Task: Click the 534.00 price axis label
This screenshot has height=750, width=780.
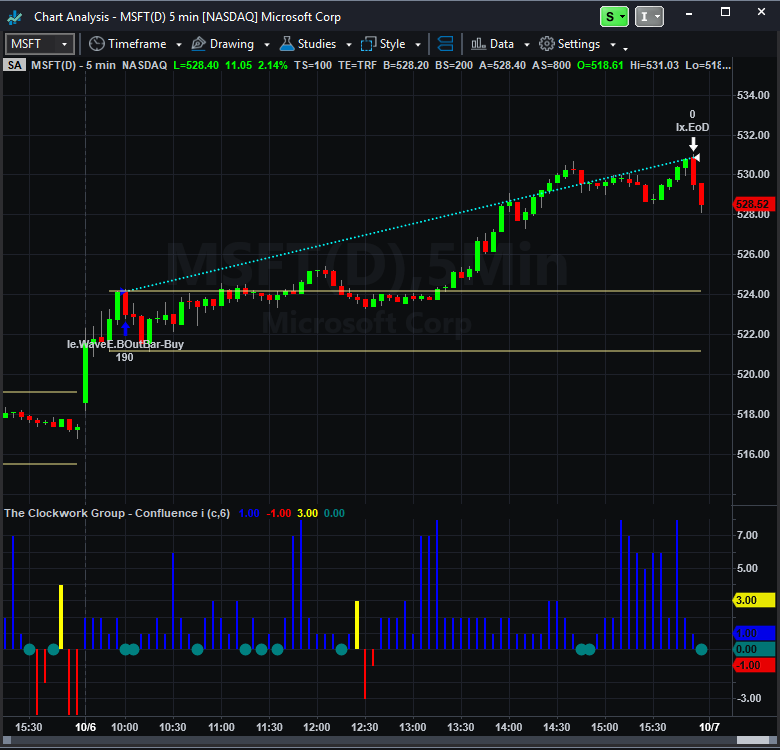Action: pos(753,95)
